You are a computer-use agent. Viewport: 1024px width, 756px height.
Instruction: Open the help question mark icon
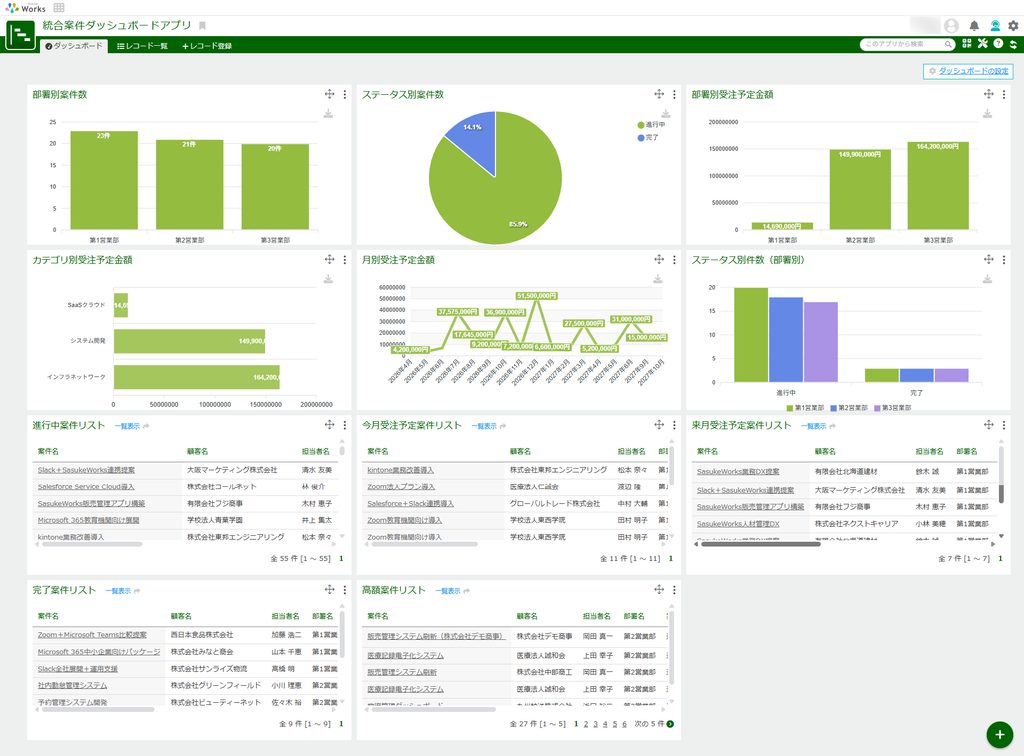(x=998, y=44)
